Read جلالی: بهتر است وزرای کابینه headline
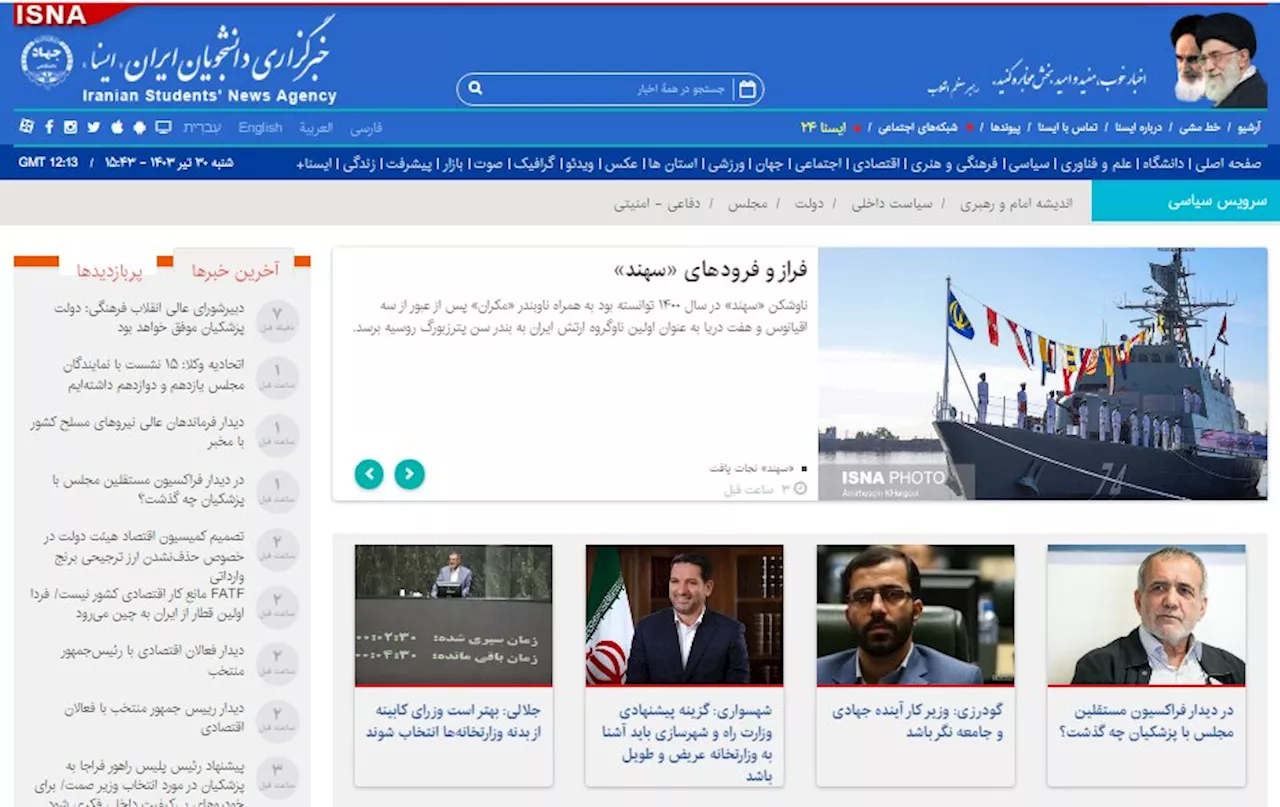The image size is (1280, 807). coord(453,721)
